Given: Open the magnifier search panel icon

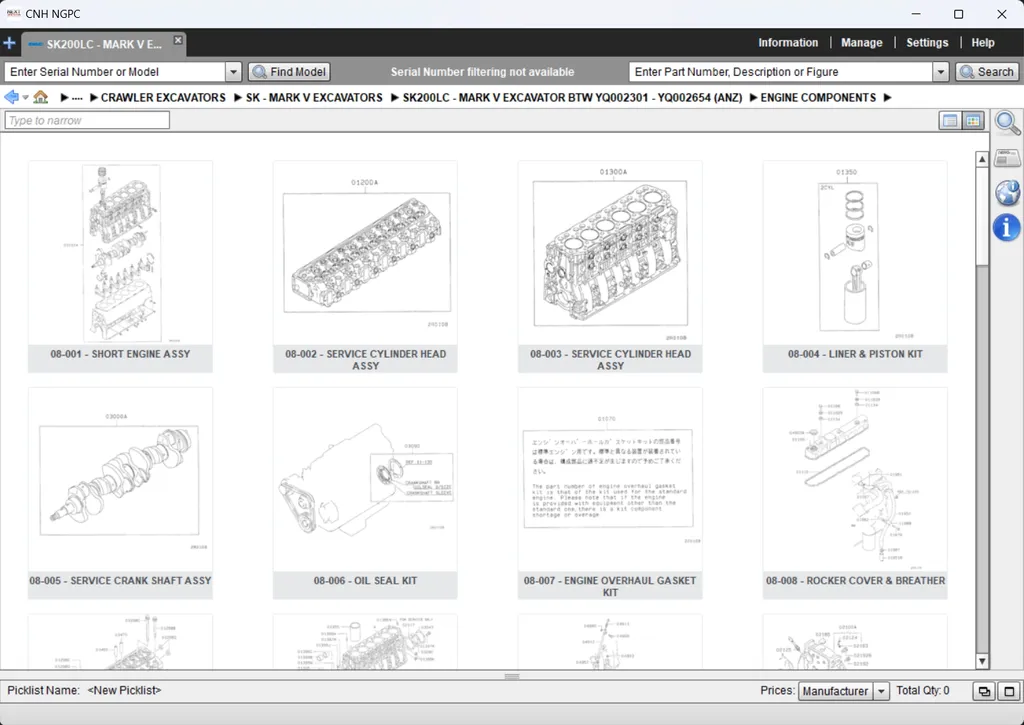Looking at the screenshot, I should click(x=1007, y=122).
